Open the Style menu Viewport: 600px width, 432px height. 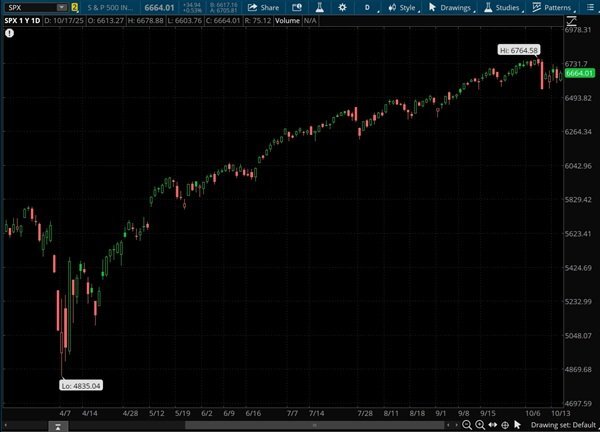[402, 7]
